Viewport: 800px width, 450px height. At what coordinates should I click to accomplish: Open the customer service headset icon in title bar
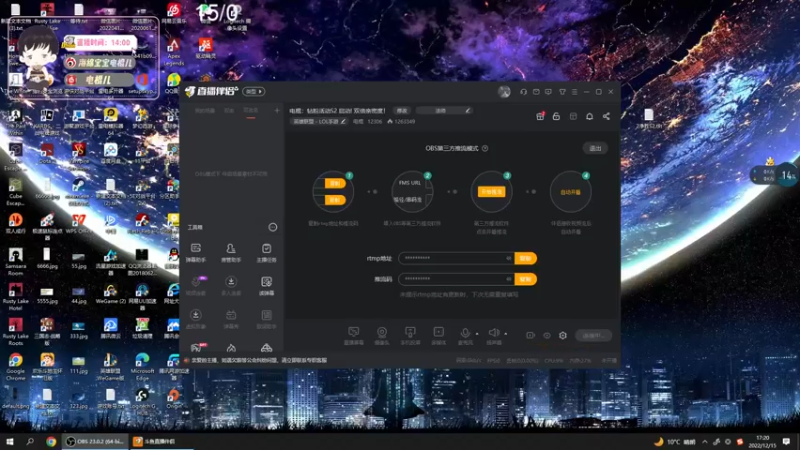[x=523, y=92]
